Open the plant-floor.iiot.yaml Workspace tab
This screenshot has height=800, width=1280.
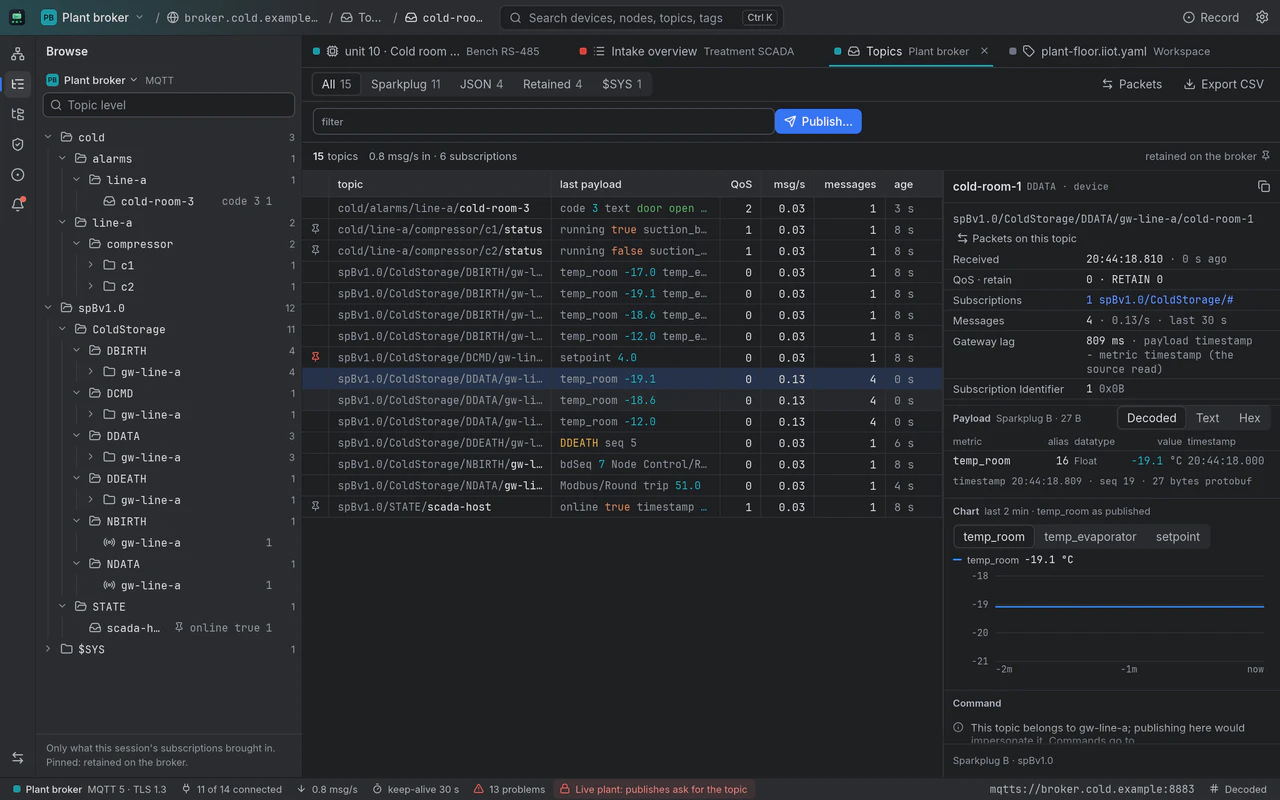(1109, 51)
